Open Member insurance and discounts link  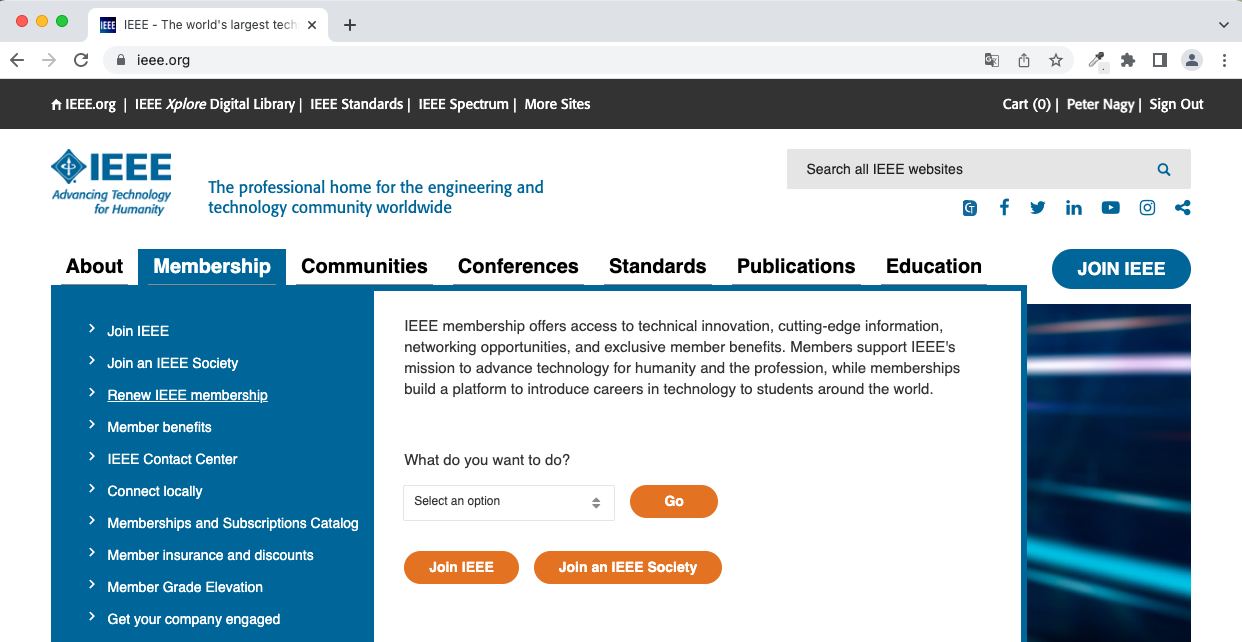(x=211, y=555)
